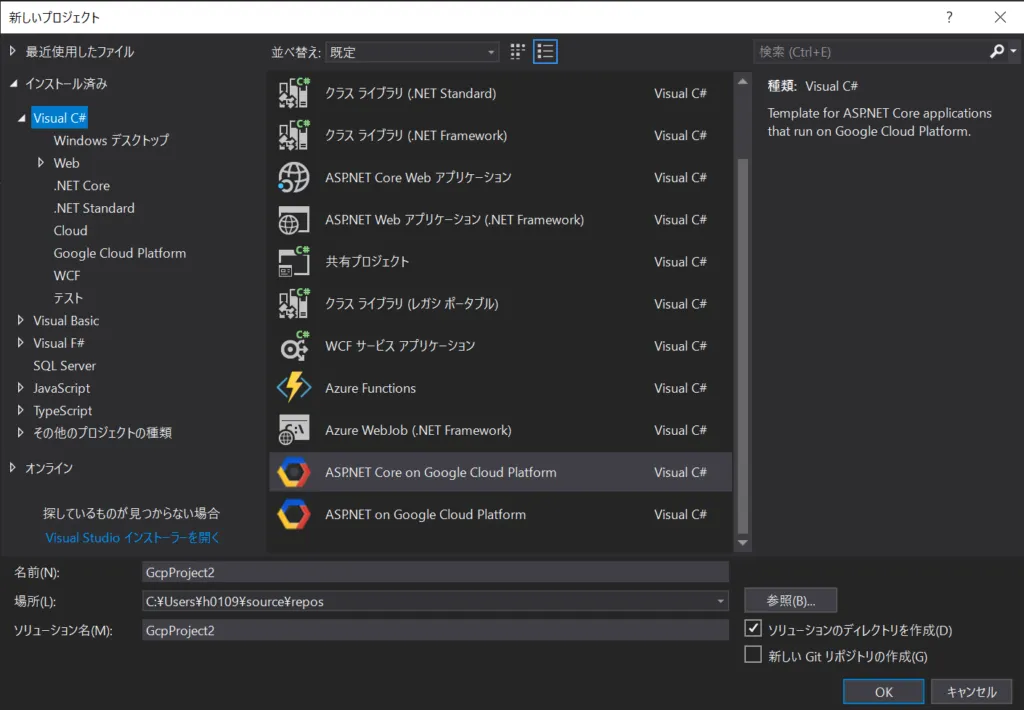Open the search options dropdown arrow
Screen dimensions: 1024x710
tap(1013, 51)
